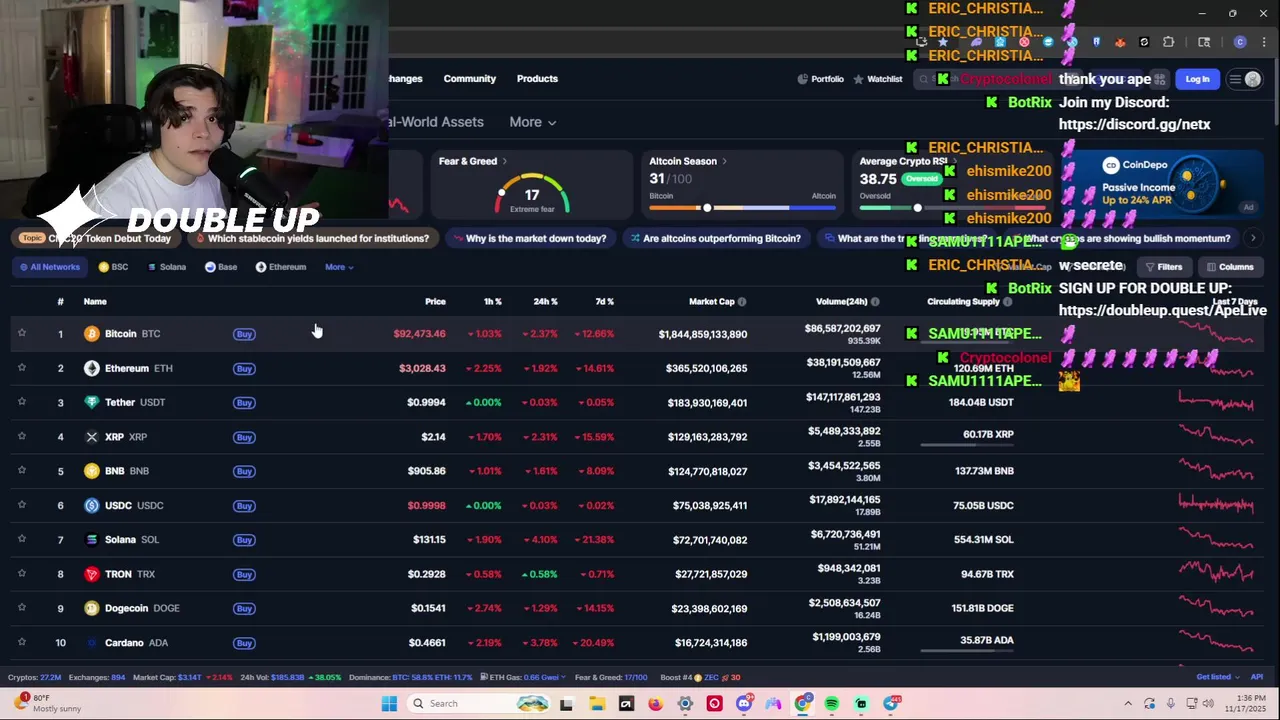Open the Columns selector

(x=1230, y=267)
